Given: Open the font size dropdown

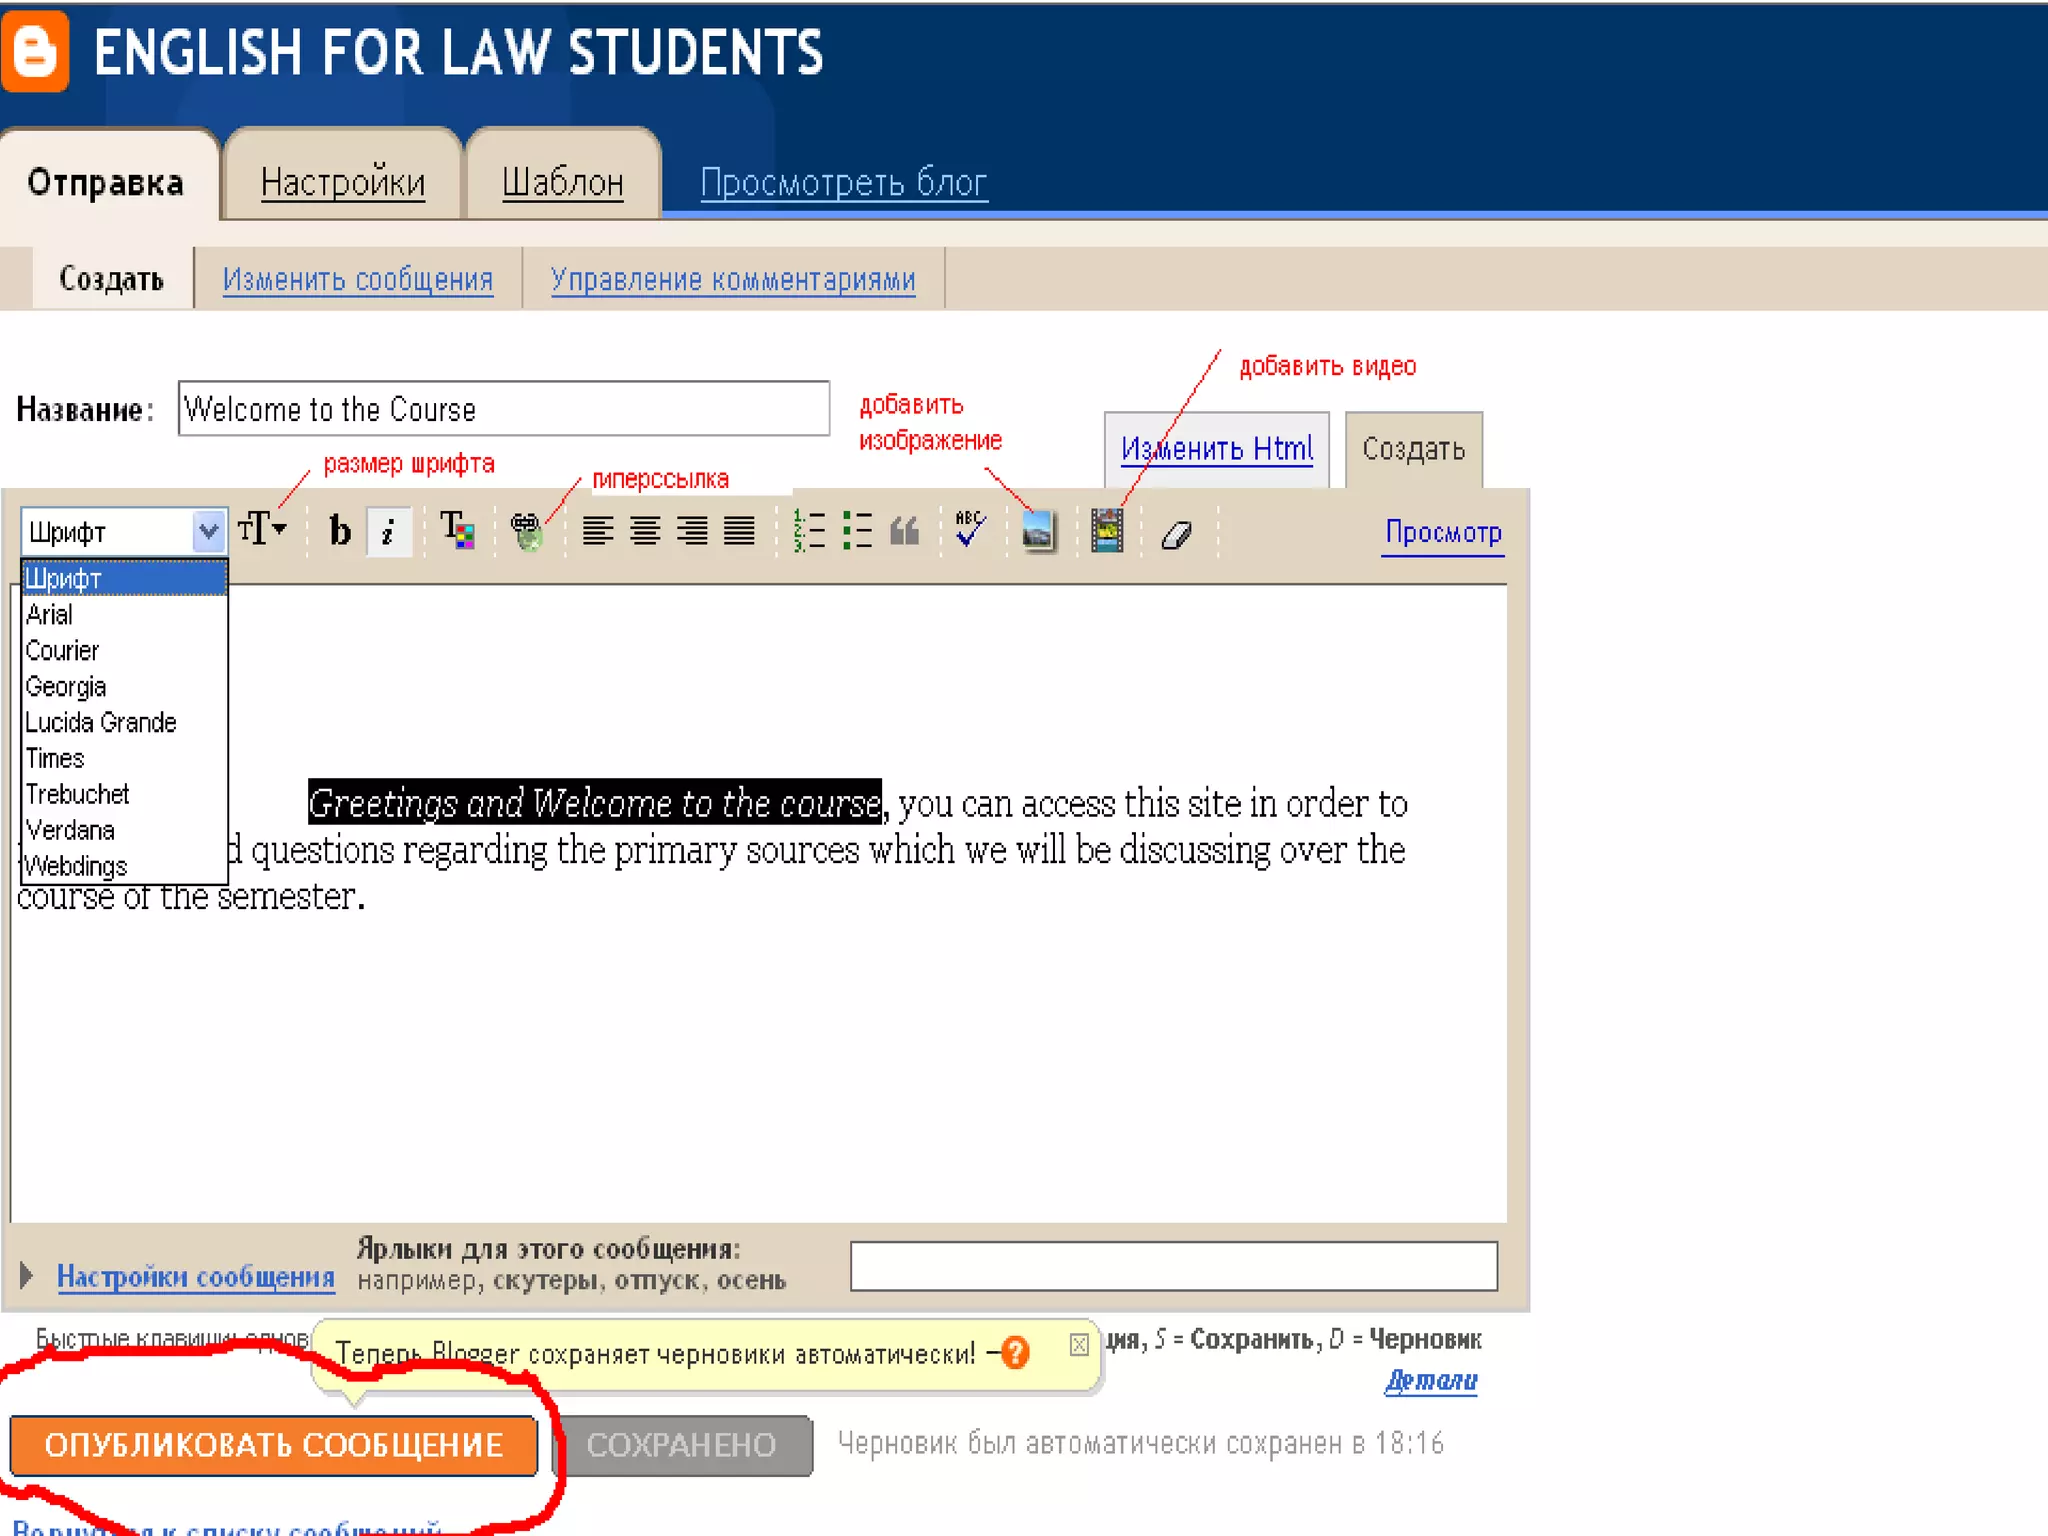Looking at the screenshot, I should pyautogui.click(x=262, y=529).
